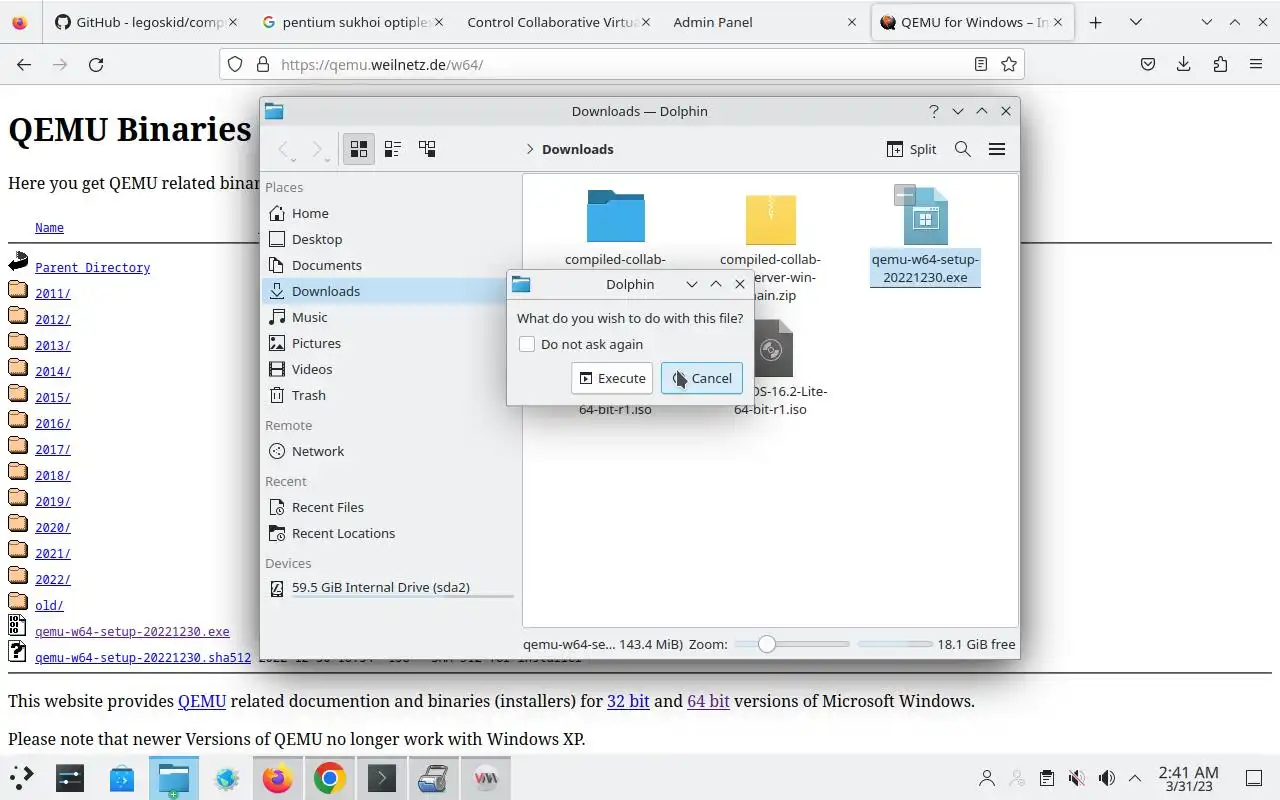
Task: Bookmark this page with star icon
Action: pyautogui.click(x=1009, y=64)
